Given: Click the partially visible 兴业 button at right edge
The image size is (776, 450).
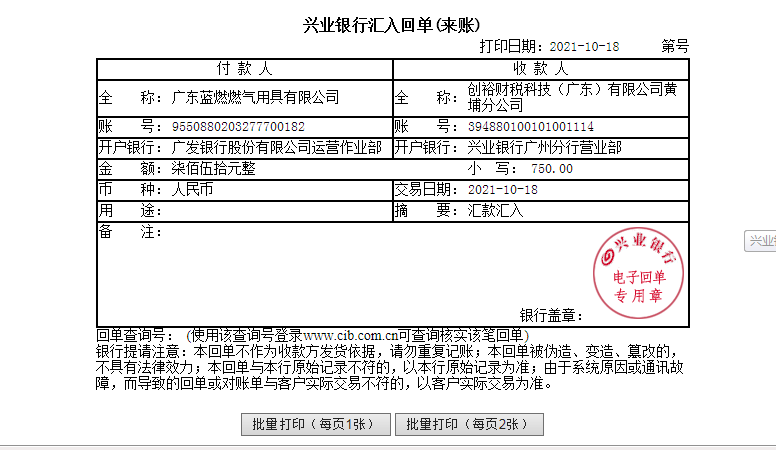Looking at the screenshot, I should (x=760, y=241).
